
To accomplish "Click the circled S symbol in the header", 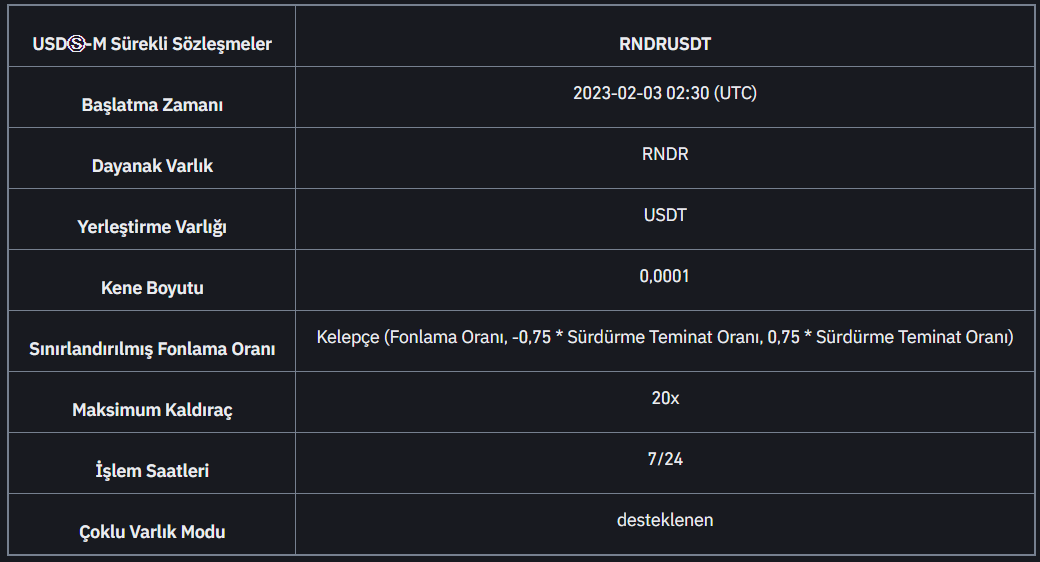I will (x=77, y=44).
